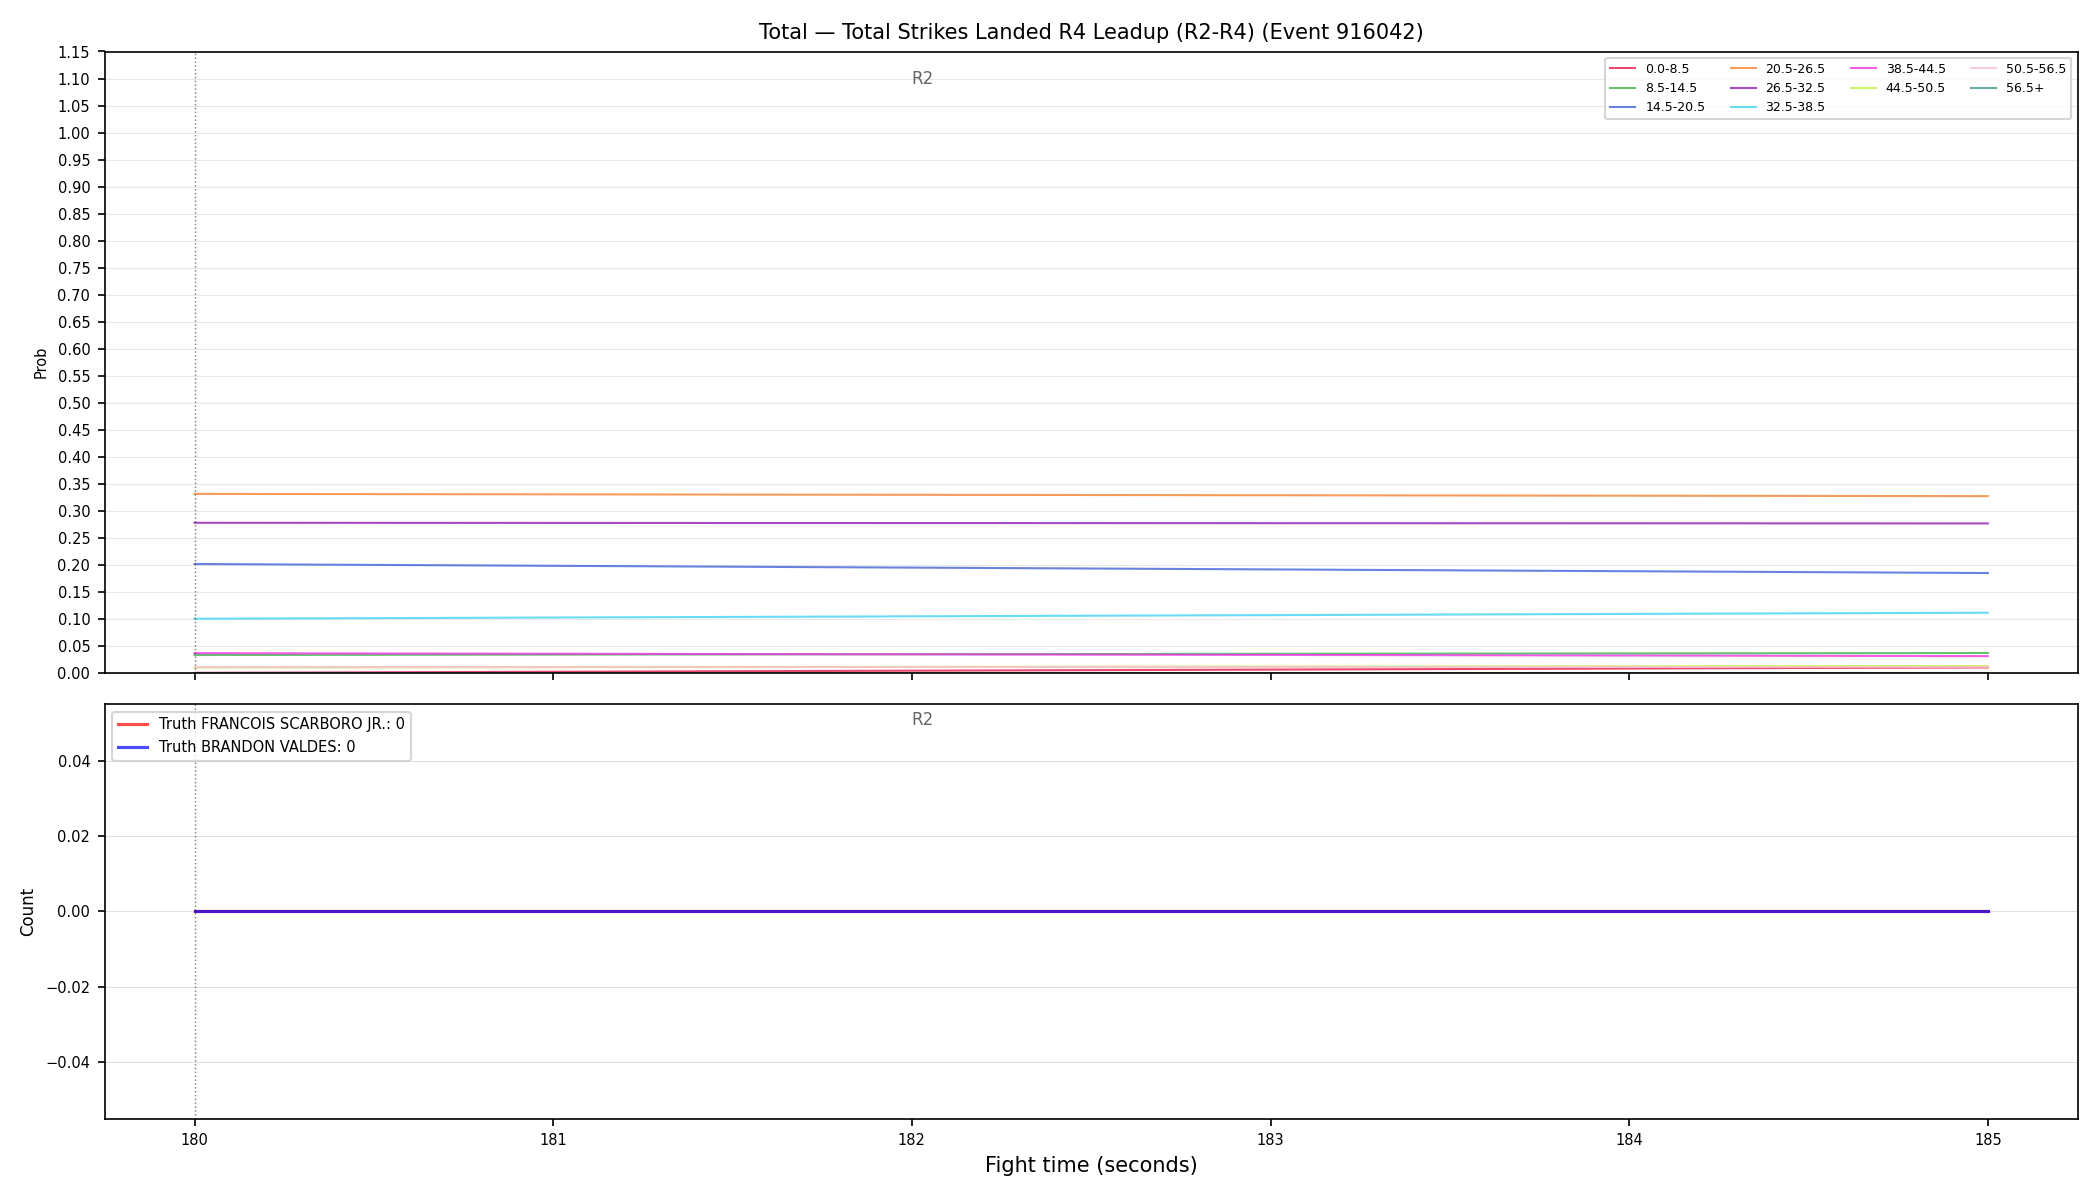Click the R2 label in the bottom chart
This screenshot has width=2100, height=1200.
[922, 719]
